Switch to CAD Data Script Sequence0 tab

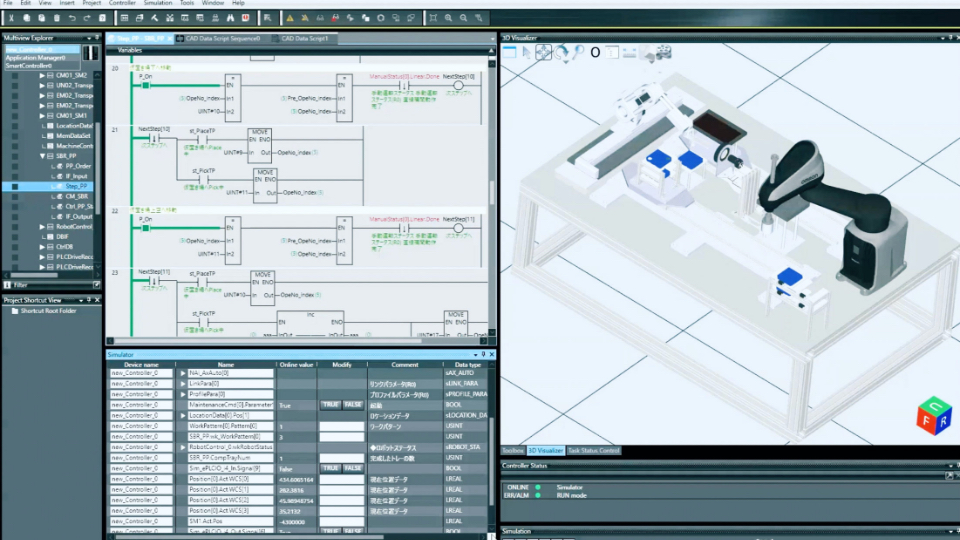pos(222,38)
